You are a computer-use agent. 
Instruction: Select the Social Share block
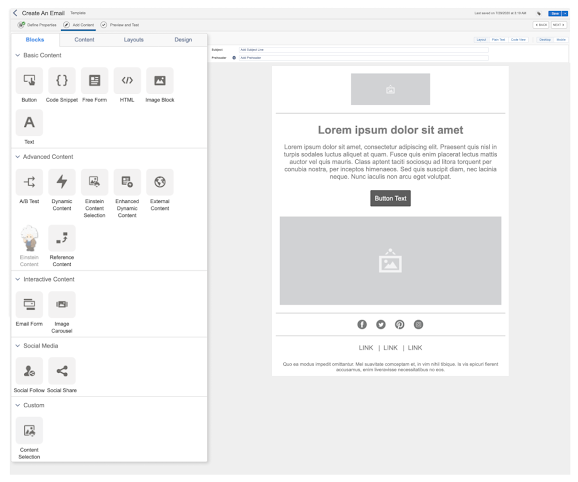pos(62,371)
